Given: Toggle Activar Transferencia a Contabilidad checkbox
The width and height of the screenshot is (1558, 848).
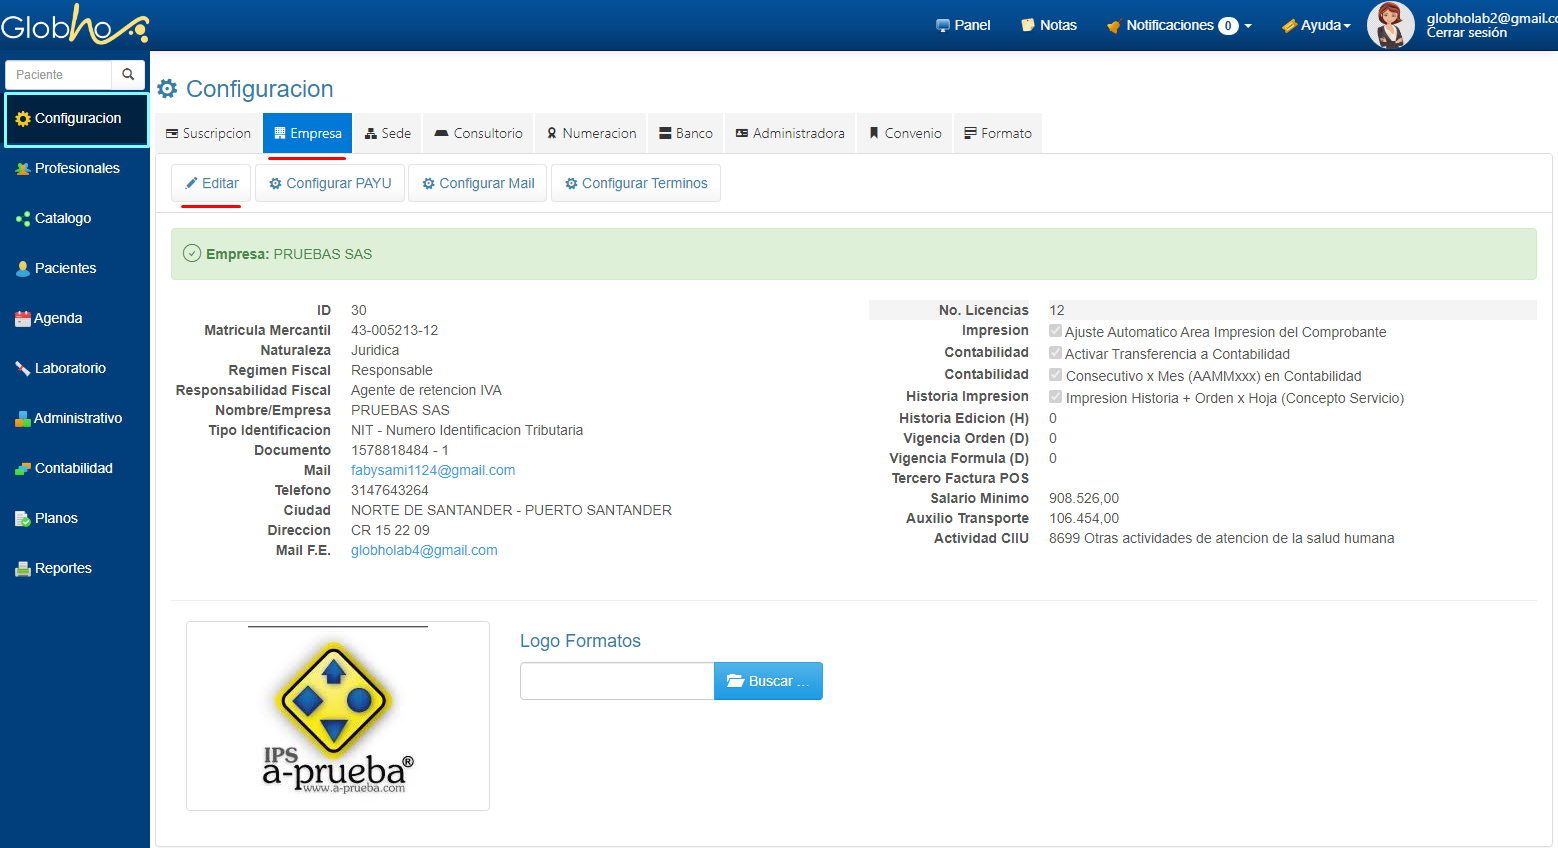Looking at the screenshot, I should 1055,353.
